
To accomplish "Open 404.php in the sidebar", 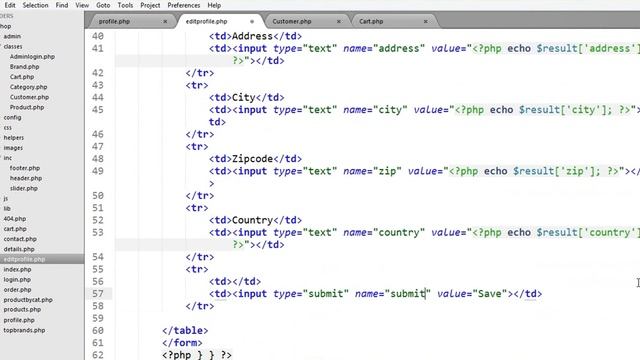I will (x=15, y=219).
